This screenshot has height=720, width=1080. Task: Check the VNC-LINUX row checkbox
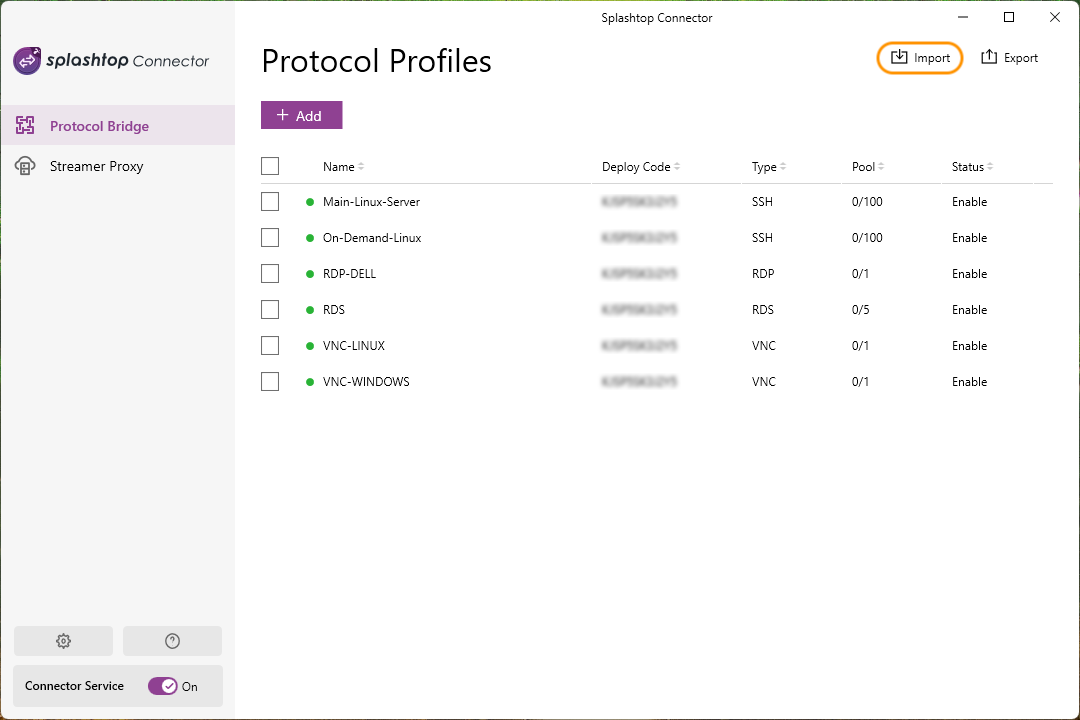270,345
